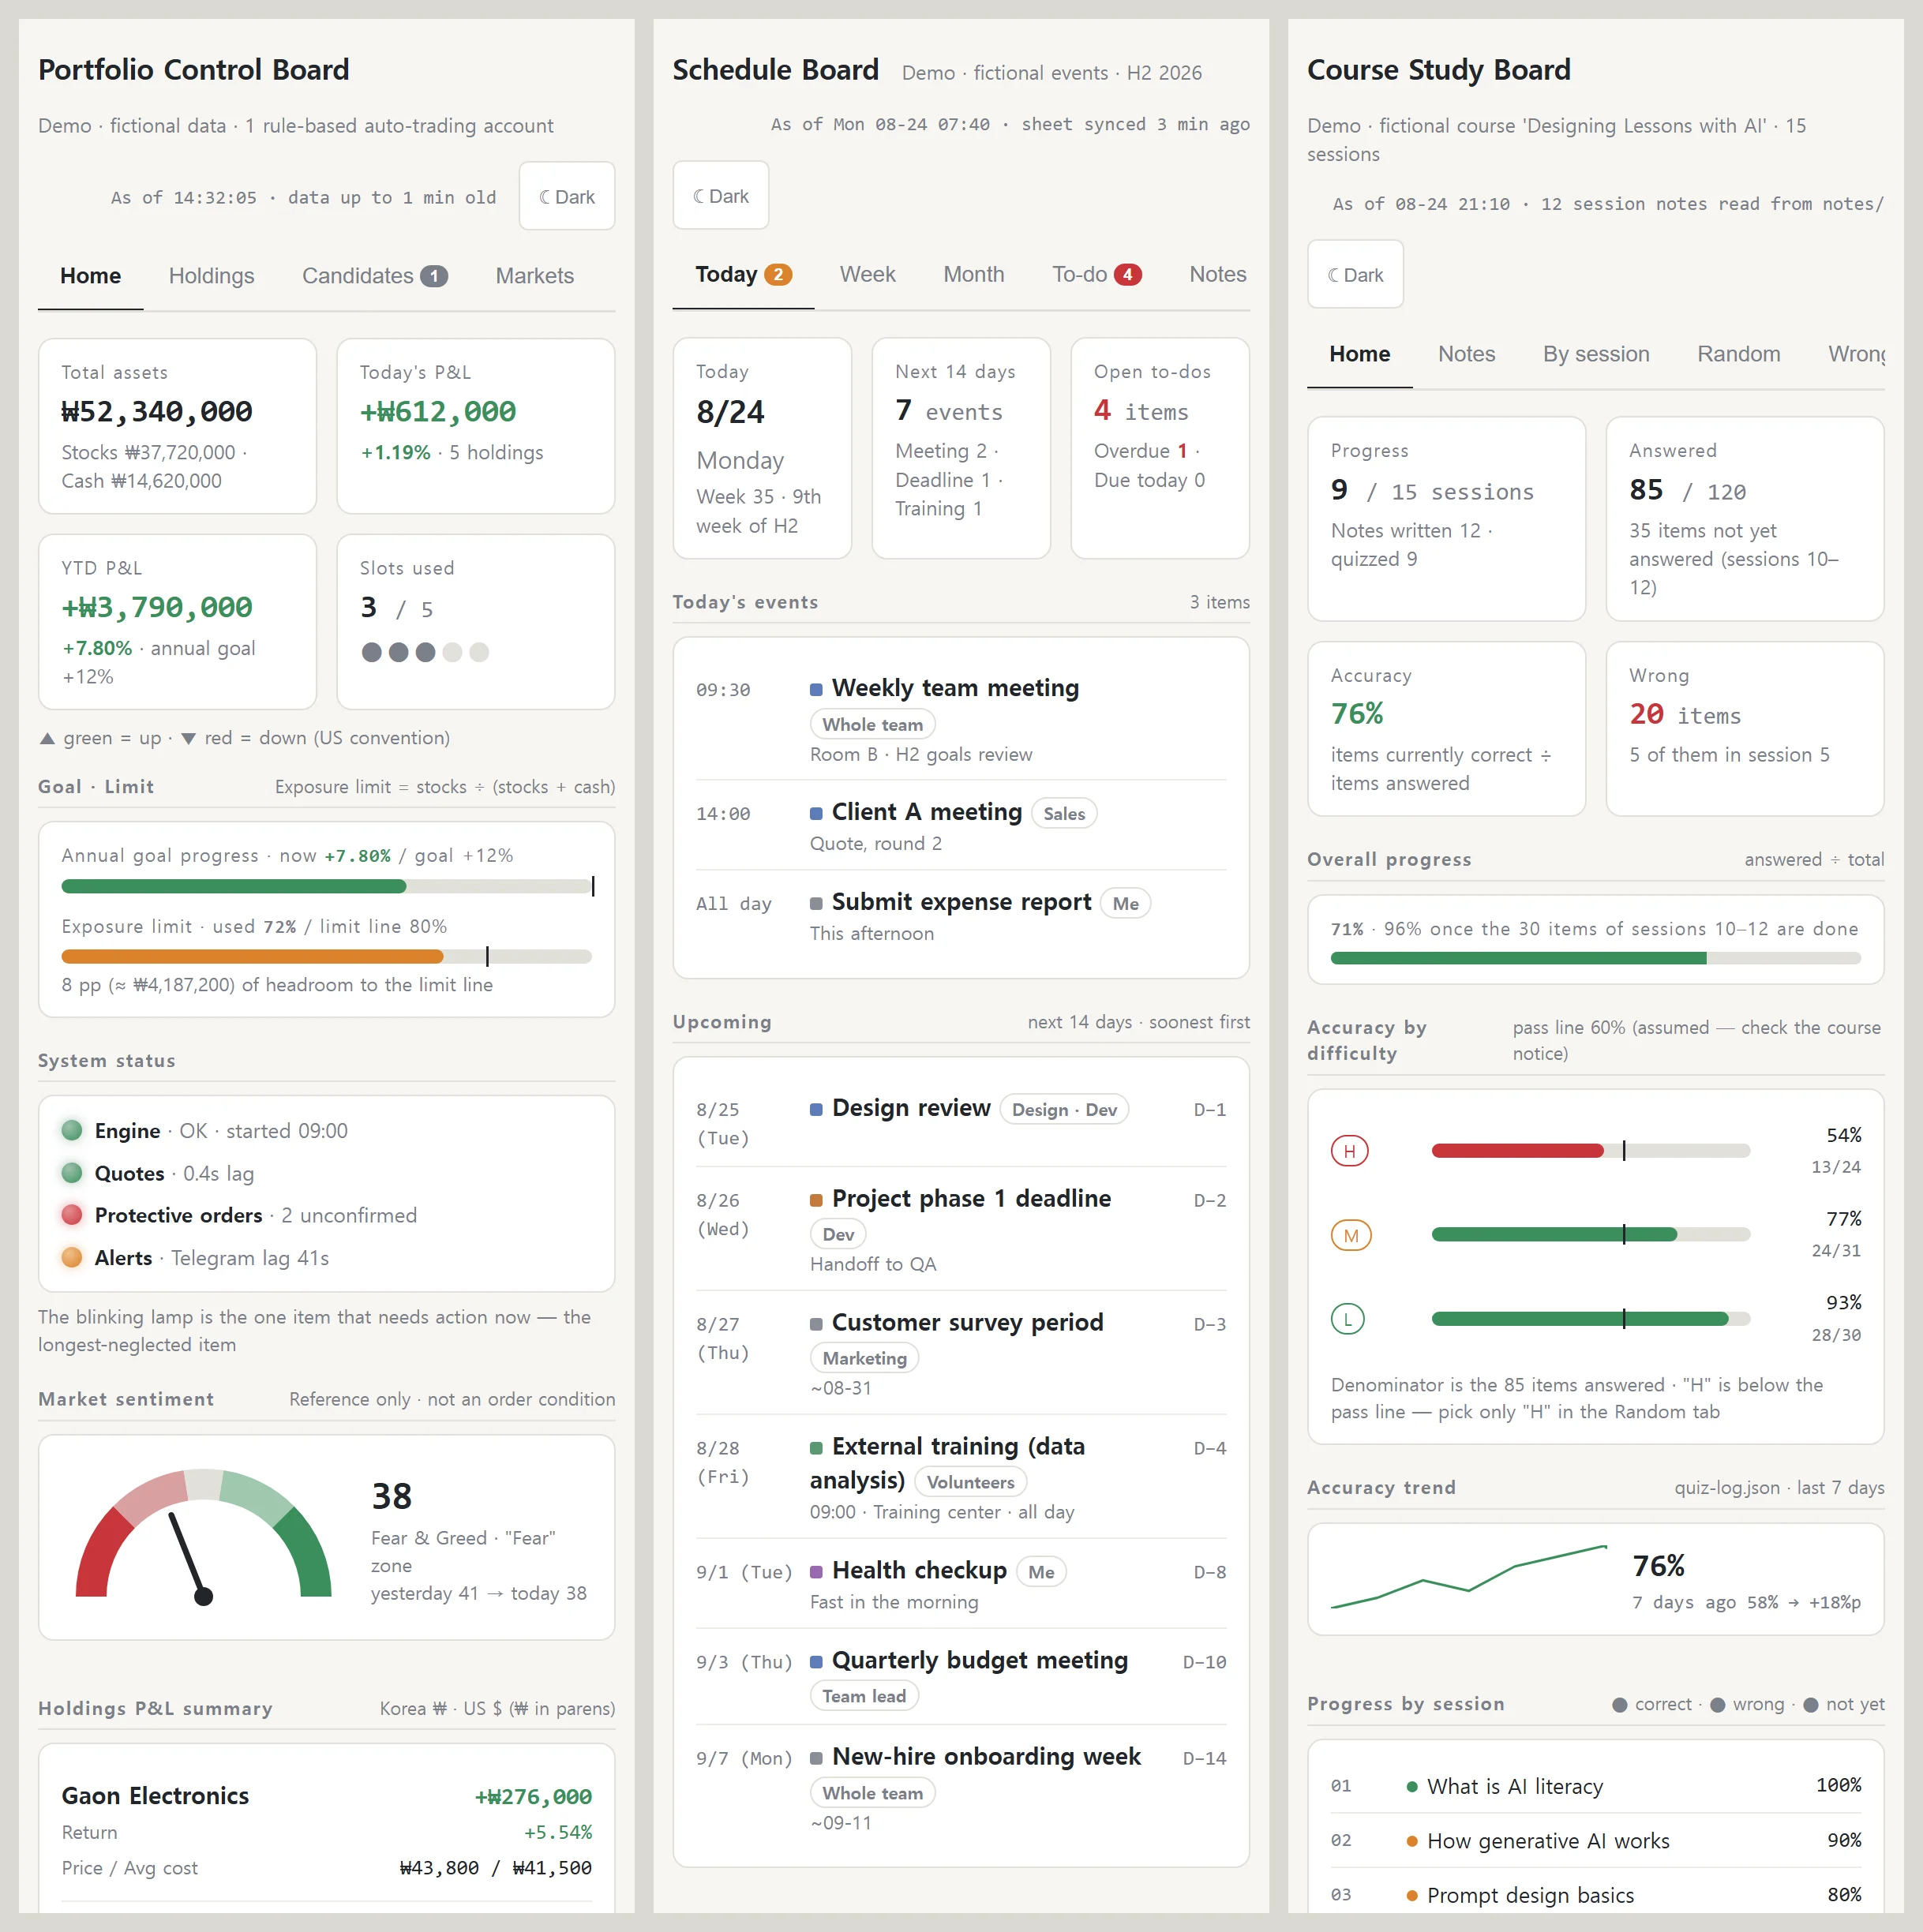Open the Health checkup event
The height and width of the screenshot is (1932, 1923).
click(961, 1584)
